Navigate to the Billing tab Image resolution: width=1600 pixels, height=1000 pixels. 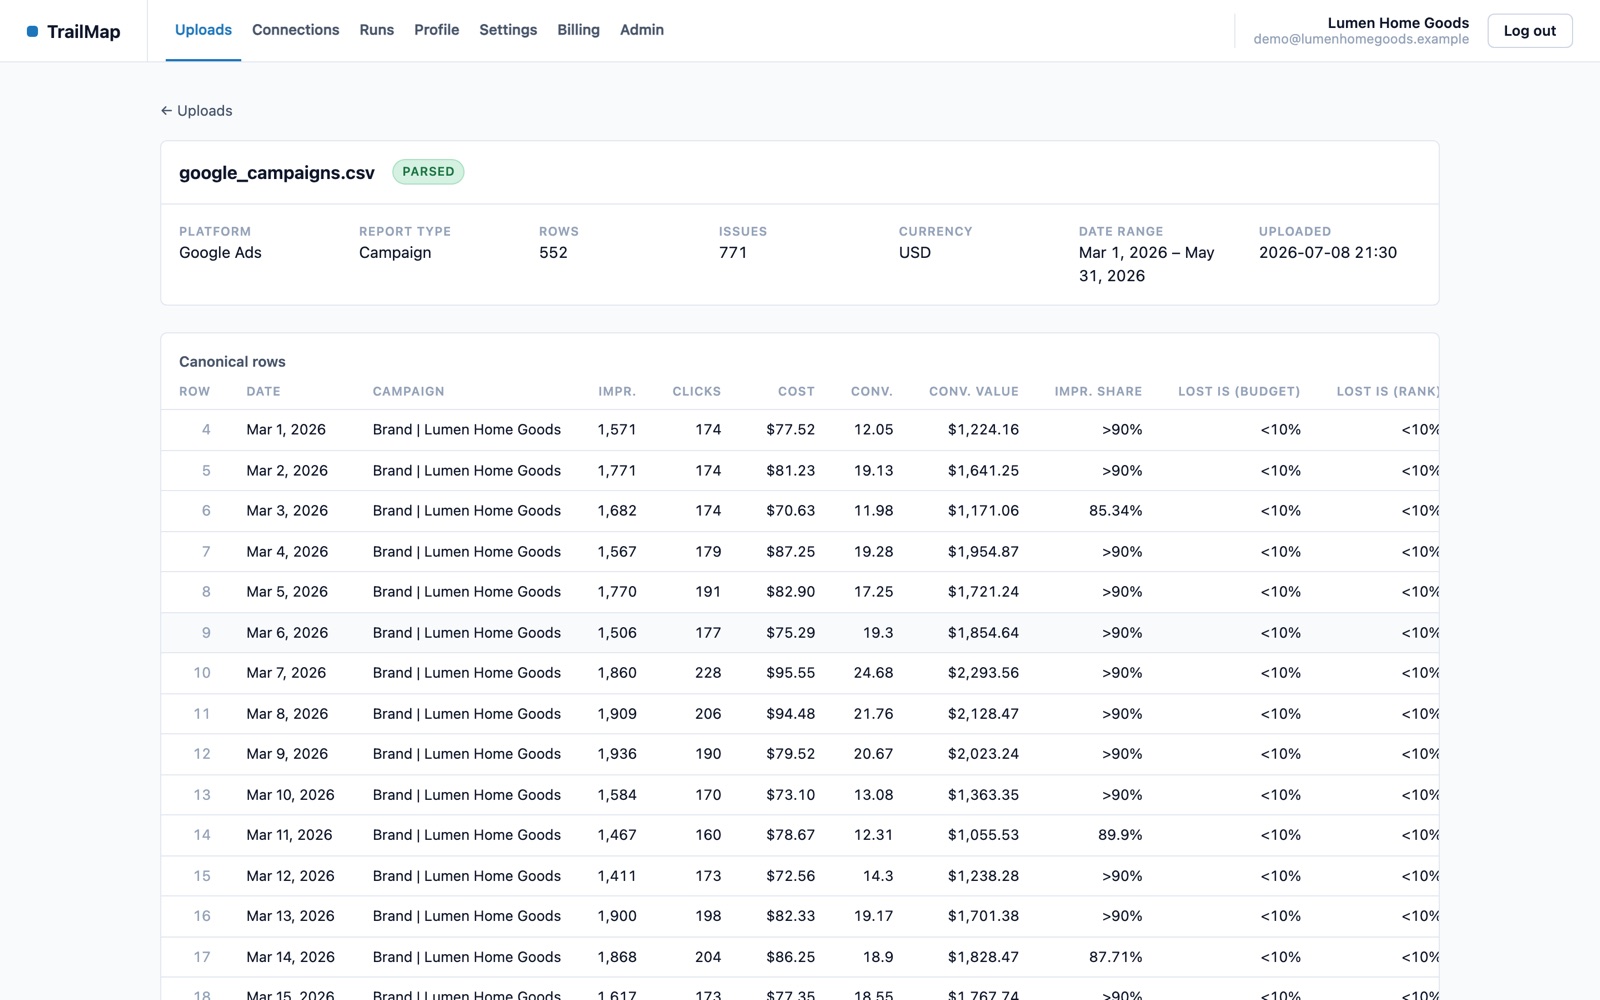tap(578, 30)
